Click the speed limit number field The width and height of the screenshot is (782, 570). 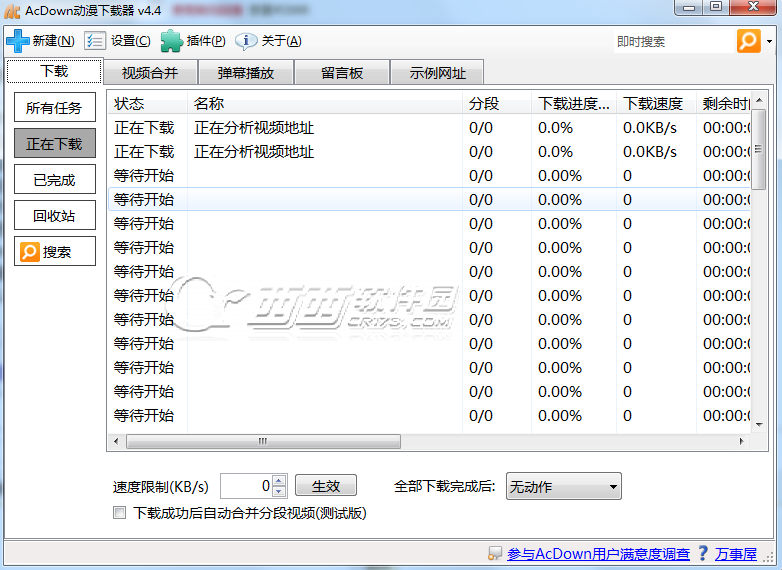pos(247,486)
